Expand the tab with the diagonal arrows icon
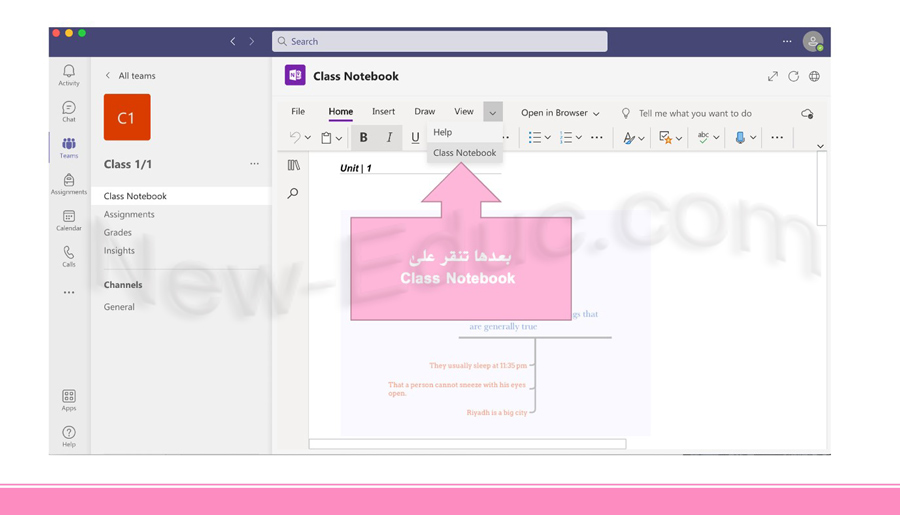The height and width of the screenshot is (515, 900). click(773, 76)
